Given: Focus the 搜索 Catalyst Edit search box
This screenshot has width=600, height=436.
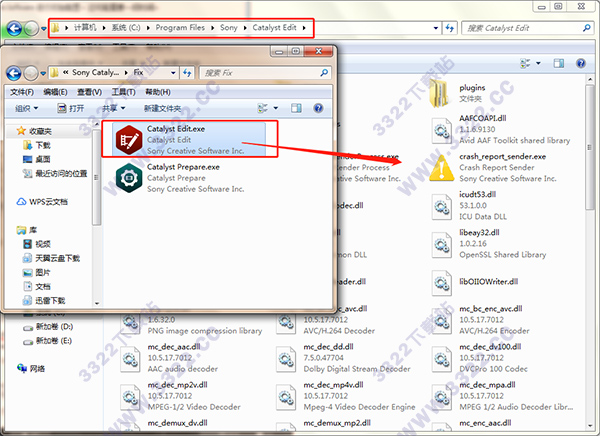Looking at the screenshot, I should (x=527, y=28).
